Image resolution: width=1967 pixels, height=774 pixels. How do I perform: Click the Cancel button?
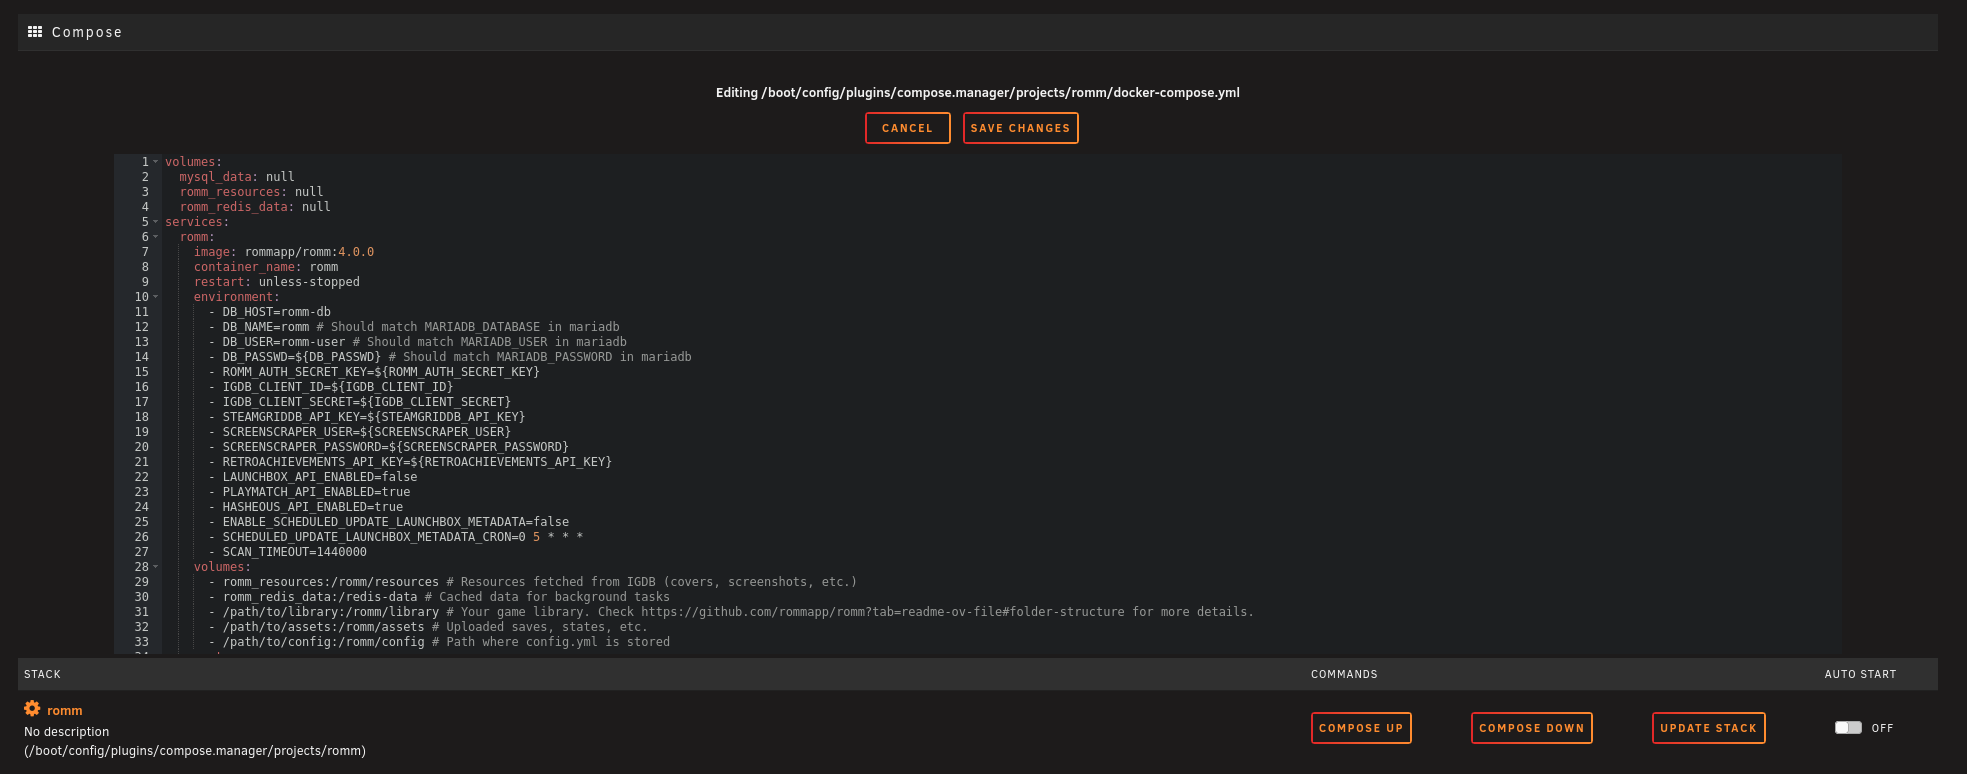907,128
